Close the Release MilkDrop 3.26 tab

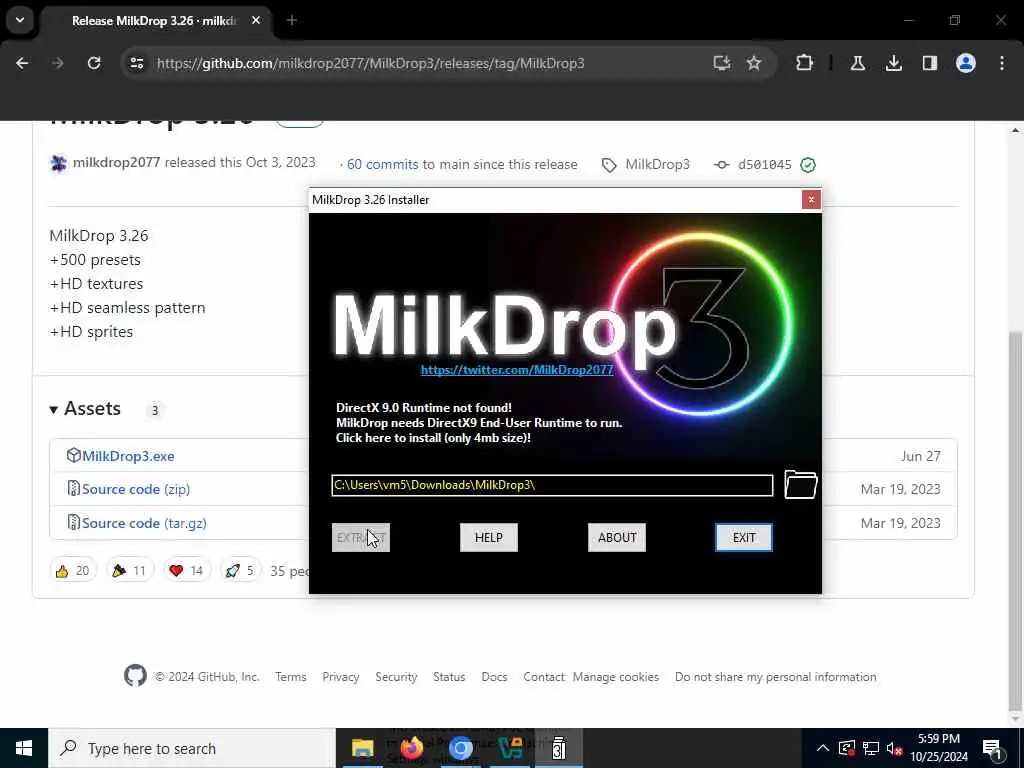pyautogui.click(x=256, y=20)
